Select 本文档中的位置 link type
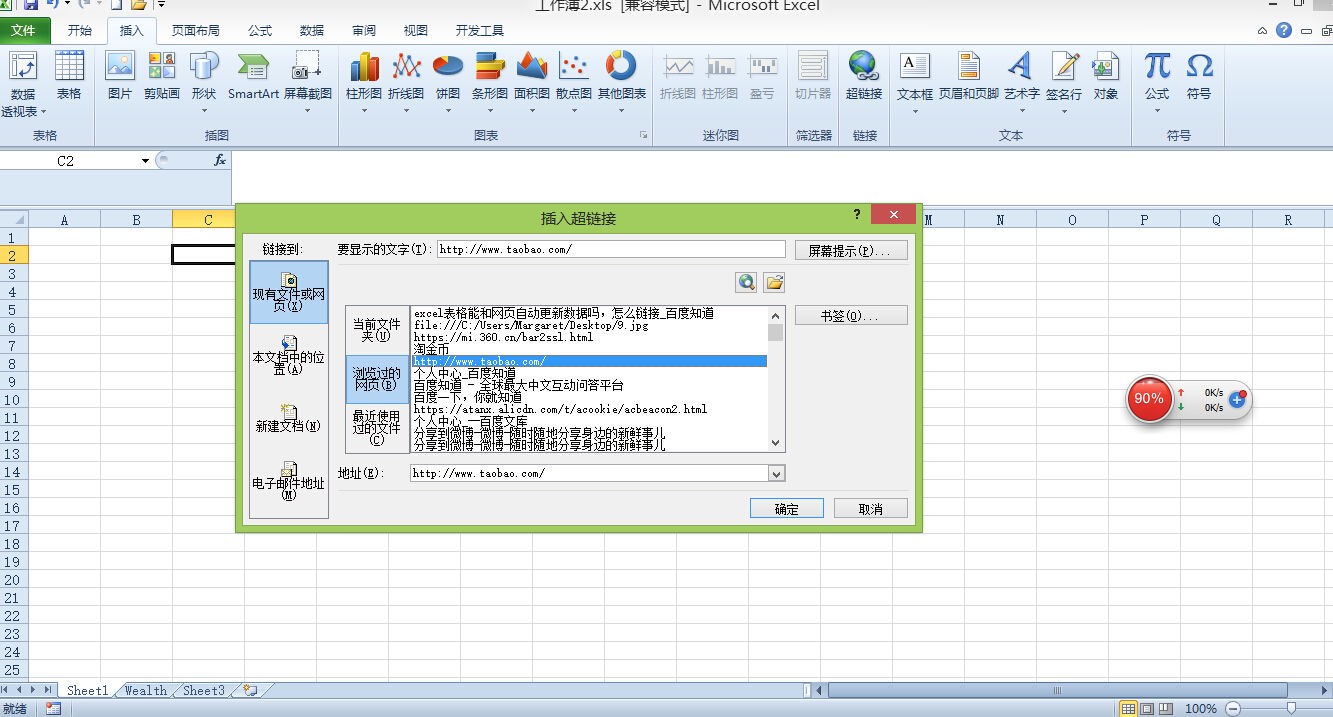This screenshot has width=1333, height=717. (x=289, y=356)
